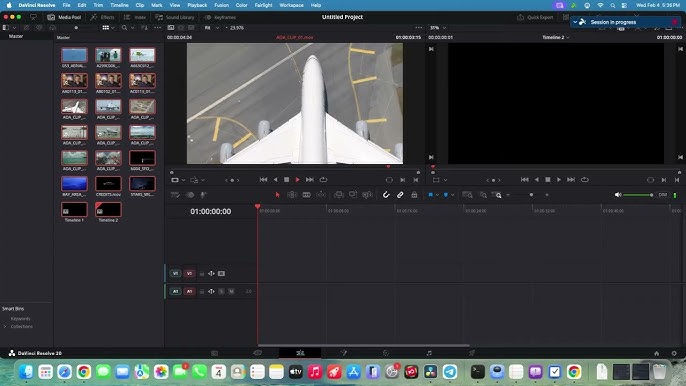This screenshot has height=386, width=686.
Task: Open the Playback menu
Action: [x=197, y=5]
